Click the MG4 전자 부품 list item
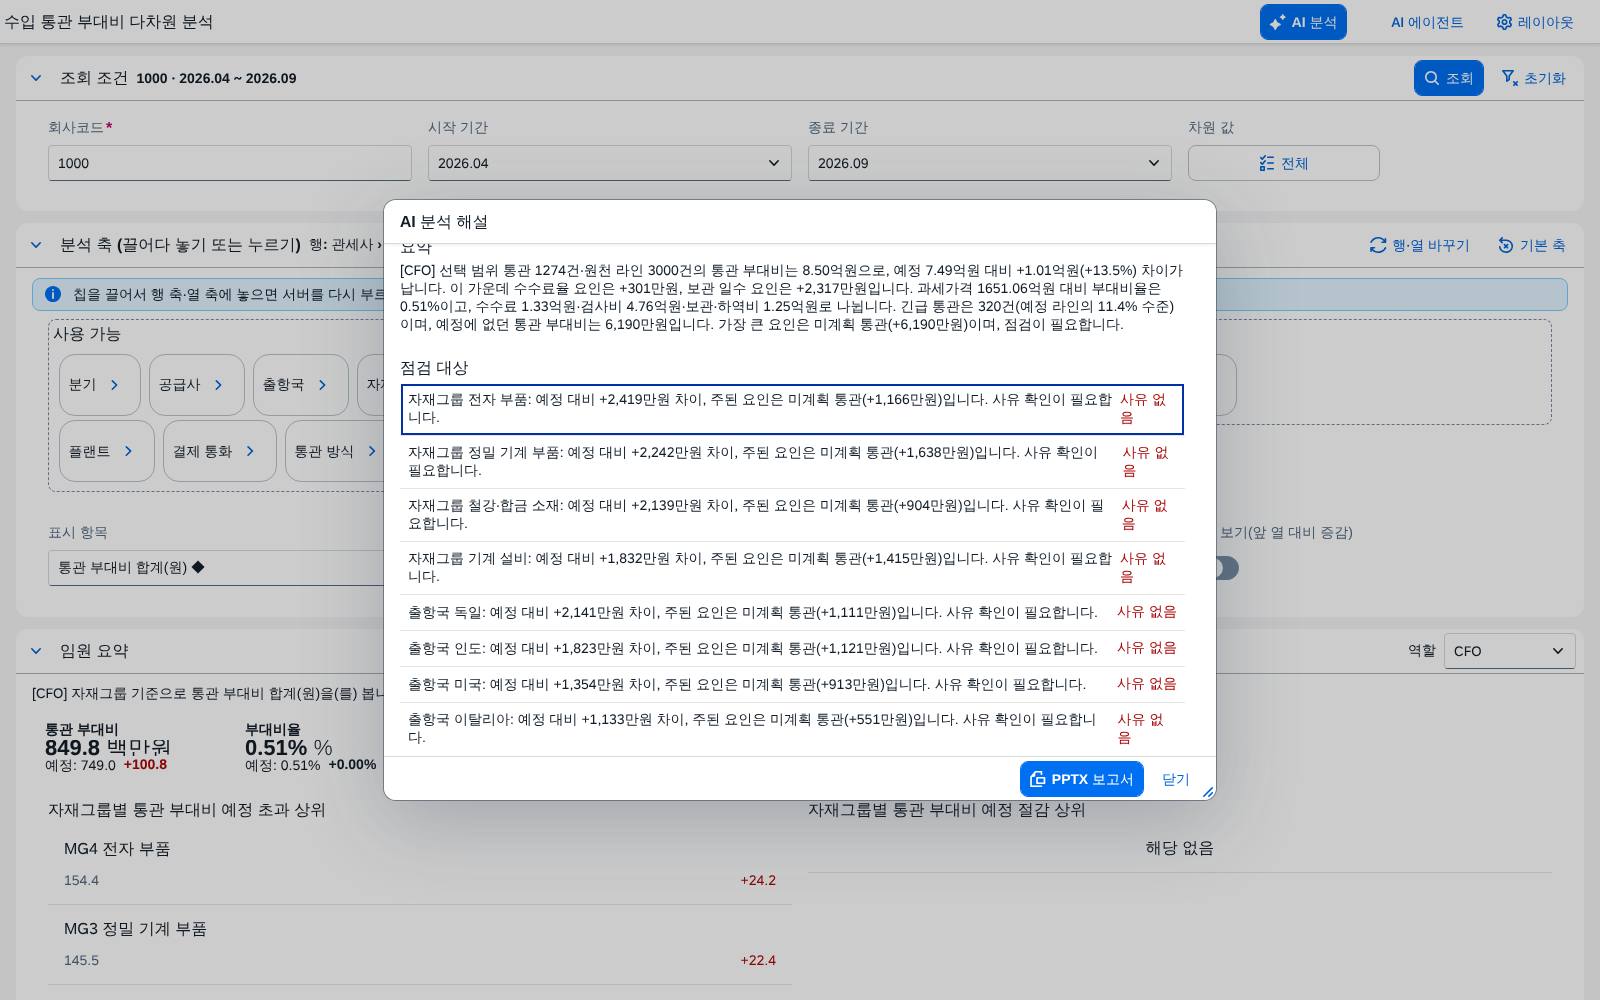Viewport: 1600px width, 1000px height. (420, 865)
